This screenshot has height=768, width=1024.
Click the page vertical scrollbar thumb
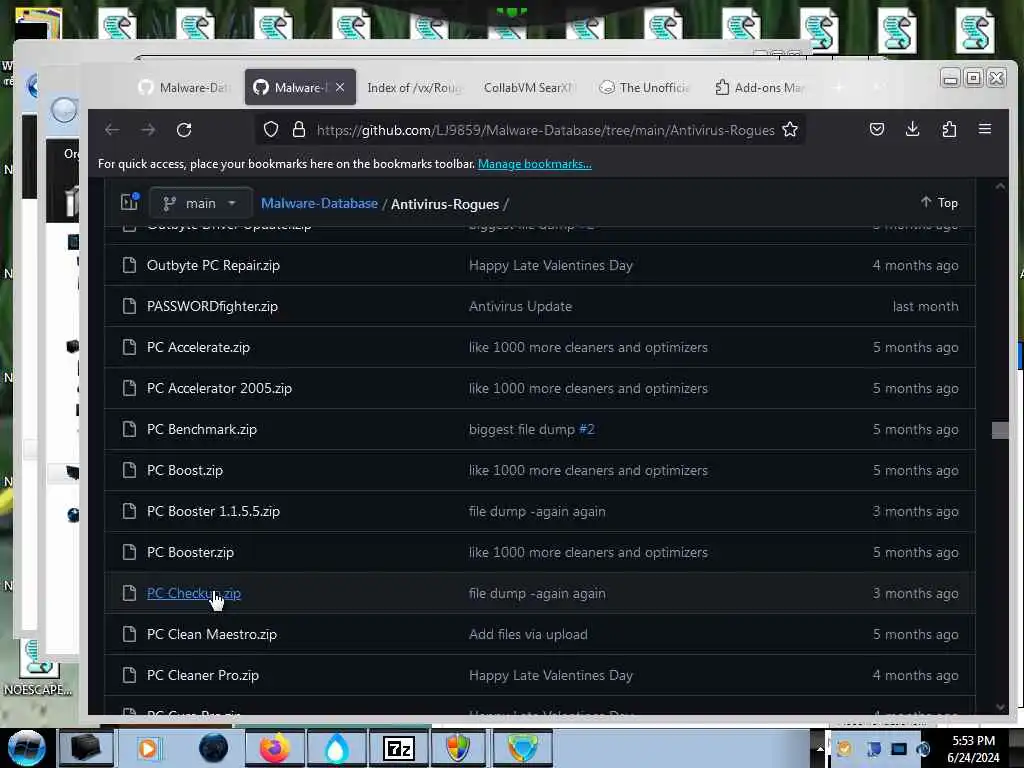(x=1000, y=430)
